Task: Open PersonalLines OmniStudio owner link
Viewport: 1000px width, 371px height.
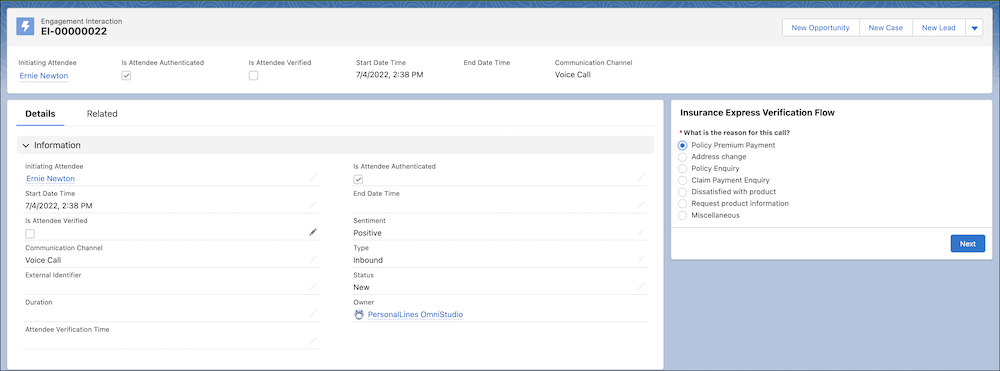Action: 415,315
